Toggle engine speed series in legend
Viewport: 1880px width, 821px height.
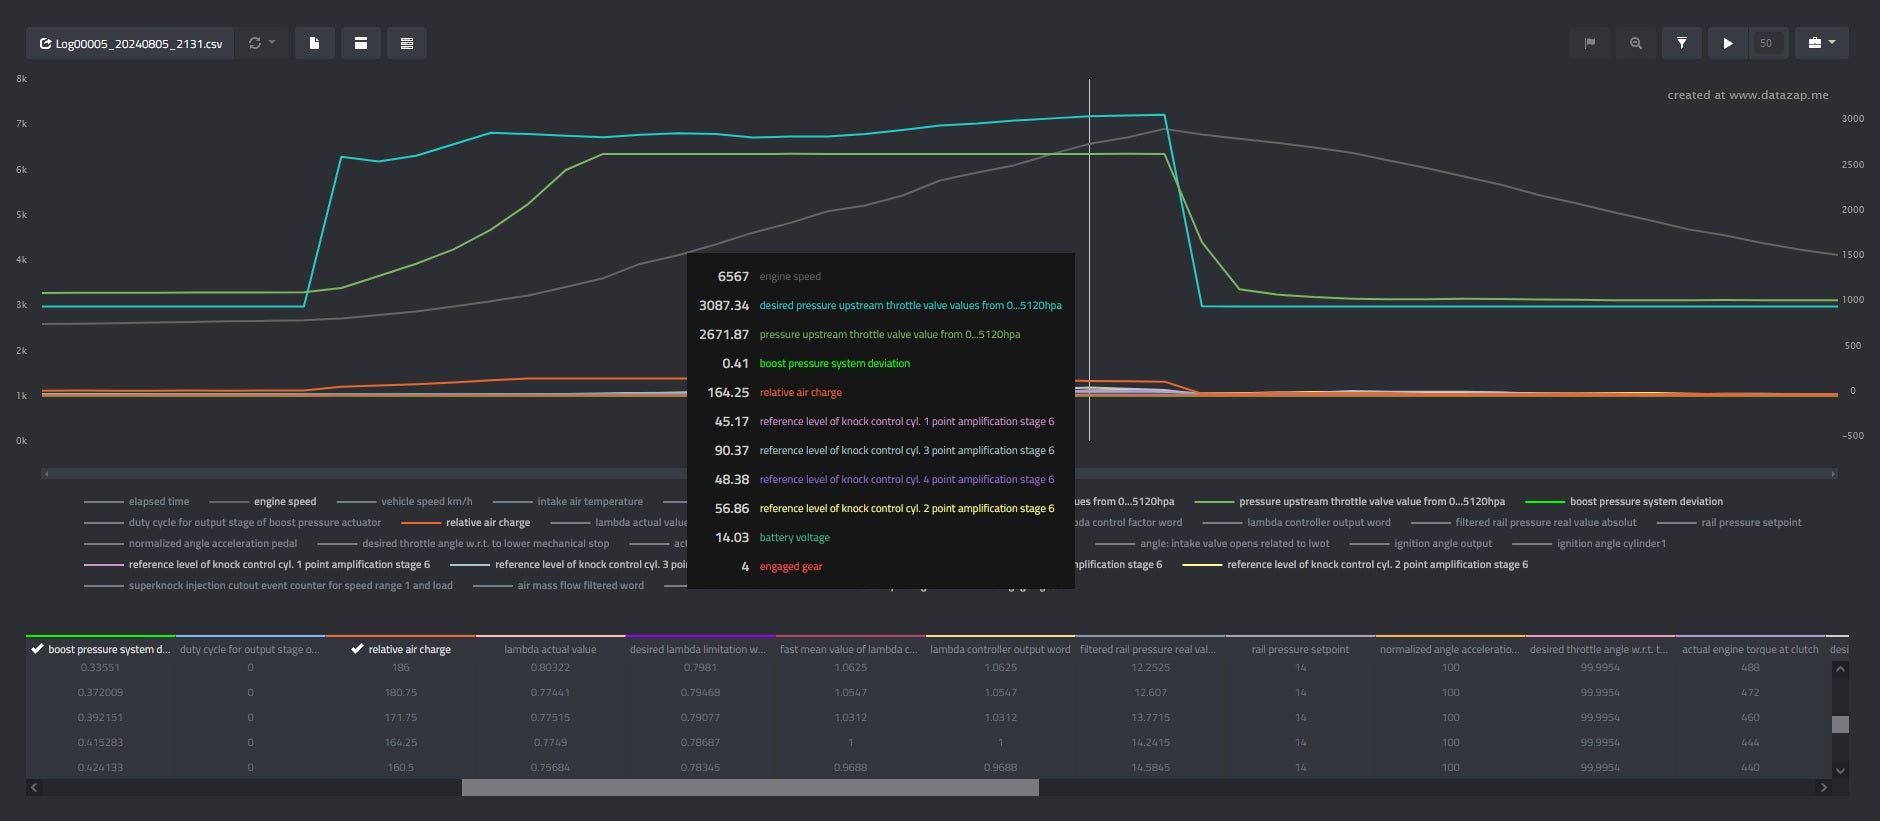click(284, 502)
